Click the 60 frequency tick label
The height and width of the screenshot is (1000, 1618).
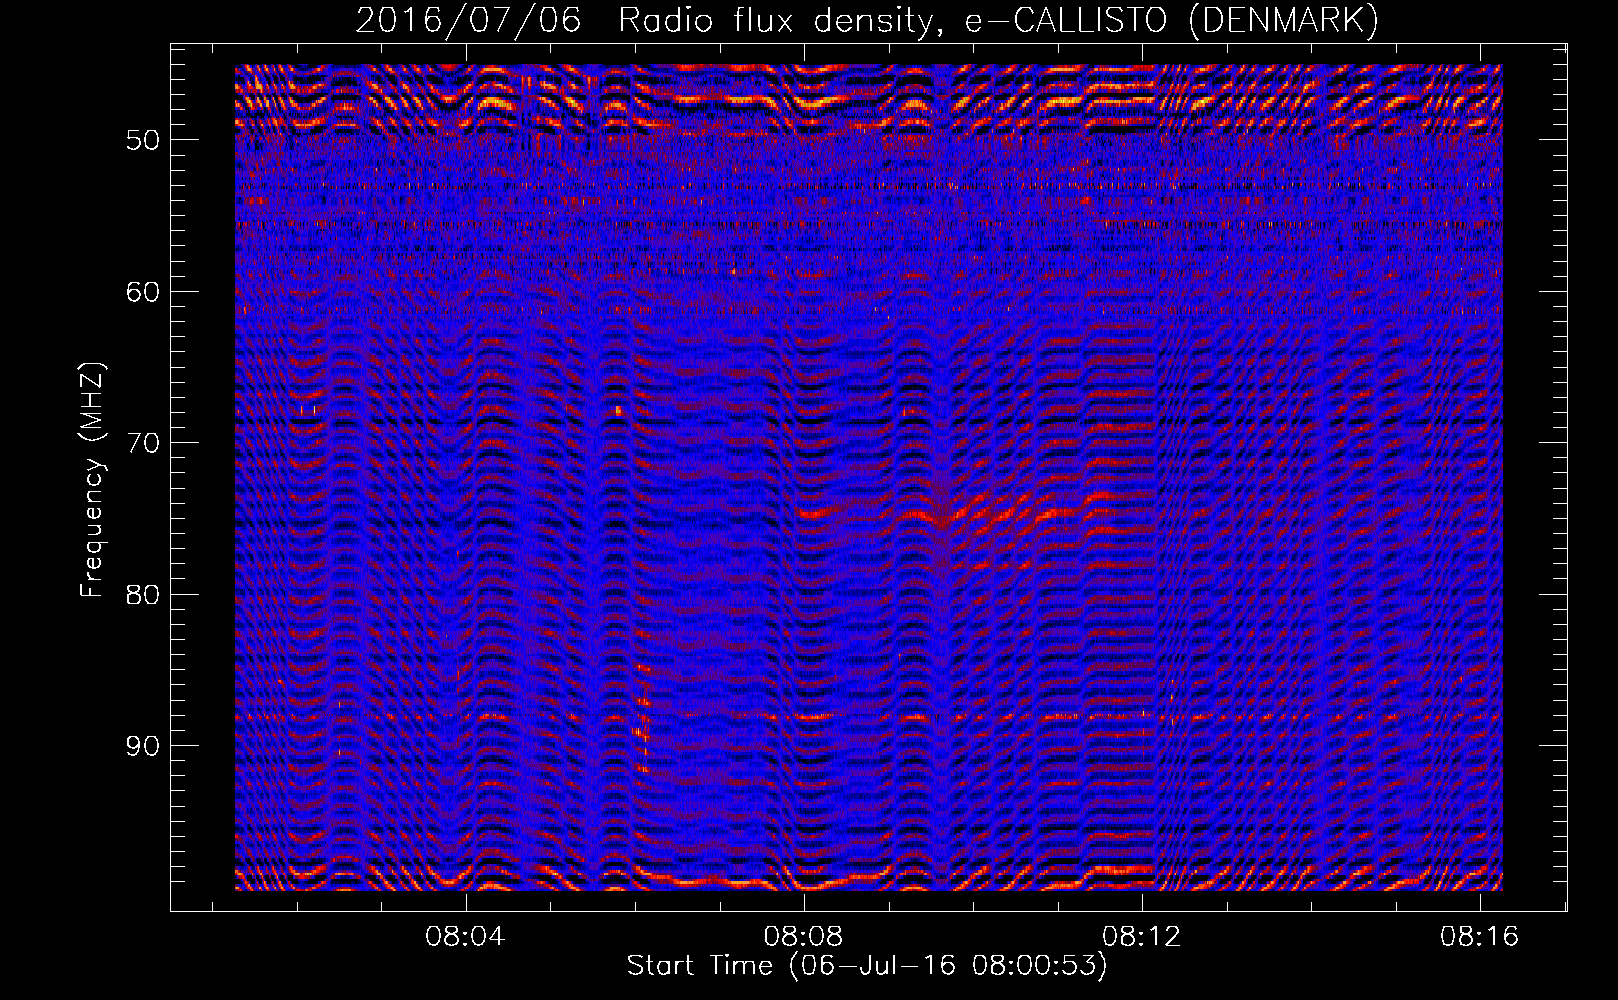pos(142,292)
